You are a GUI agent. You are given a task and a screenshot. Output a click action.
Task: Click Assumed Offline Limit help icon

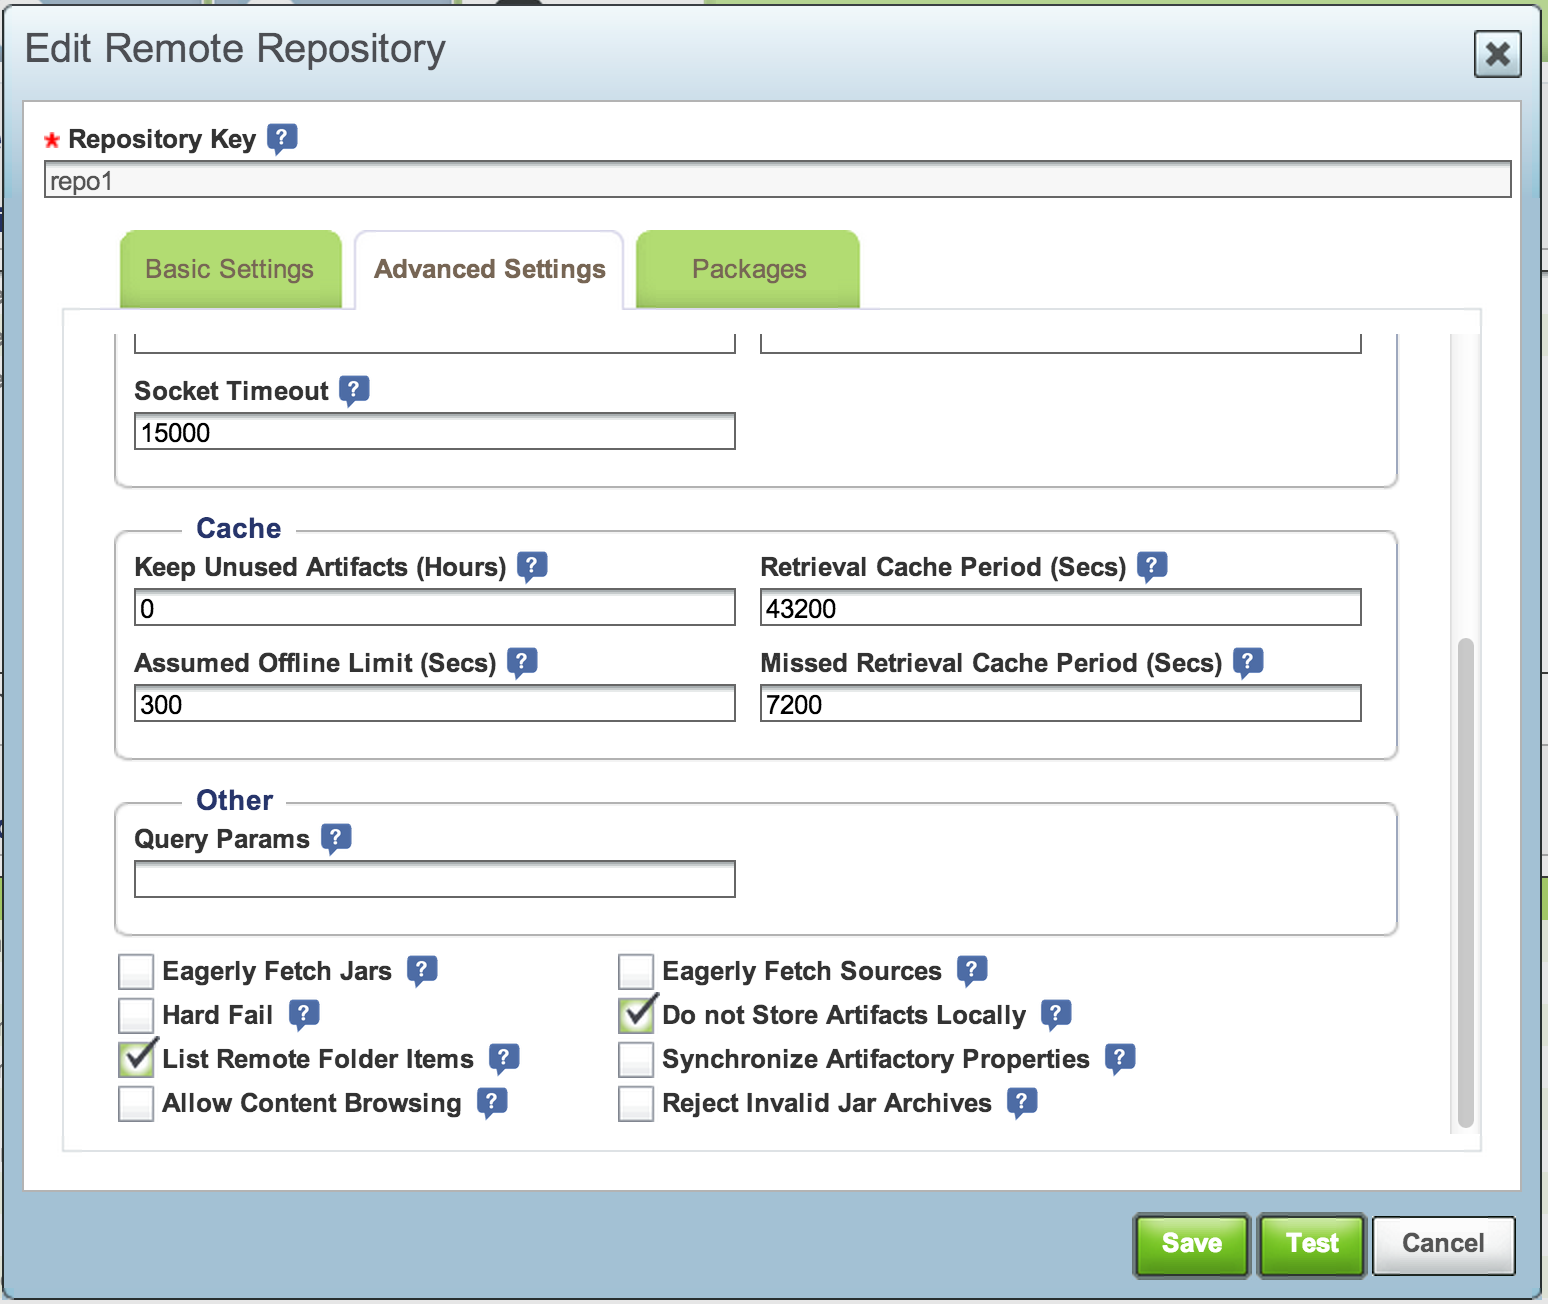pos(522,661)
